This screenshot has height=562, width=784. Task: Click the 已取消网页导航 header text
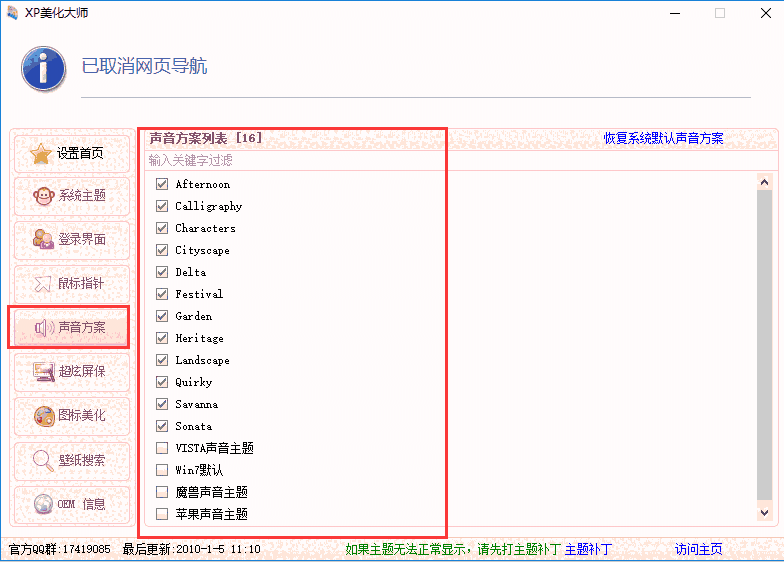point(144,66)
